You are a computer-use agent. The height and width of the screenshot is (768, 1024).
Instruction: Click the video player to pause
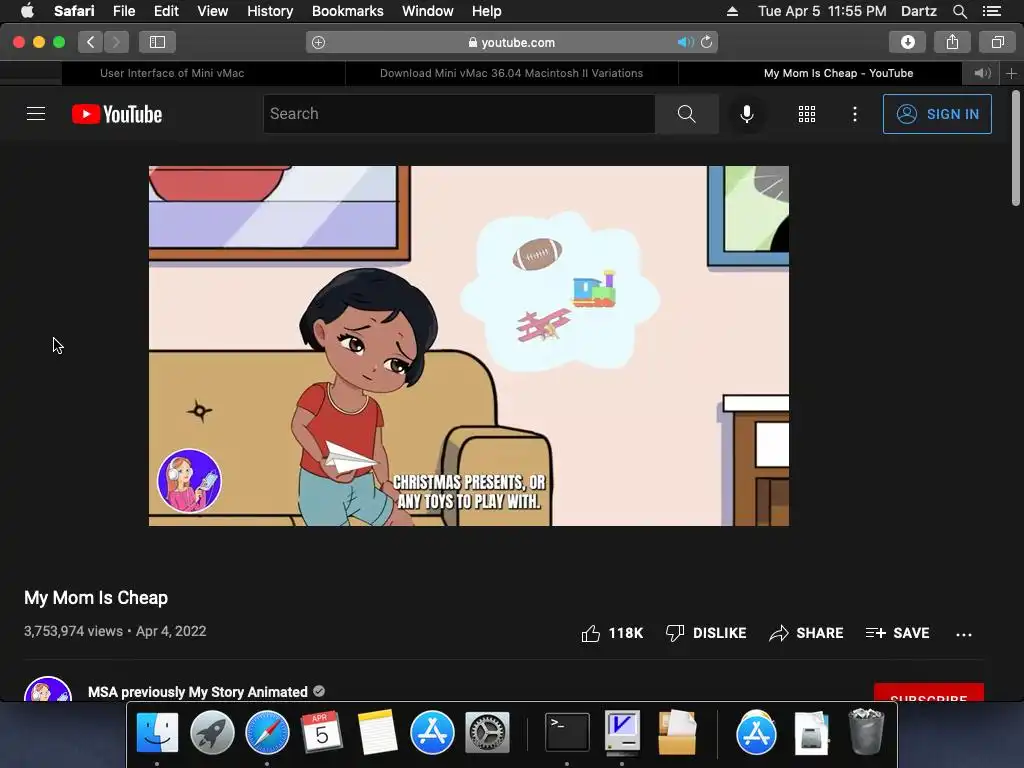point(469,345)
